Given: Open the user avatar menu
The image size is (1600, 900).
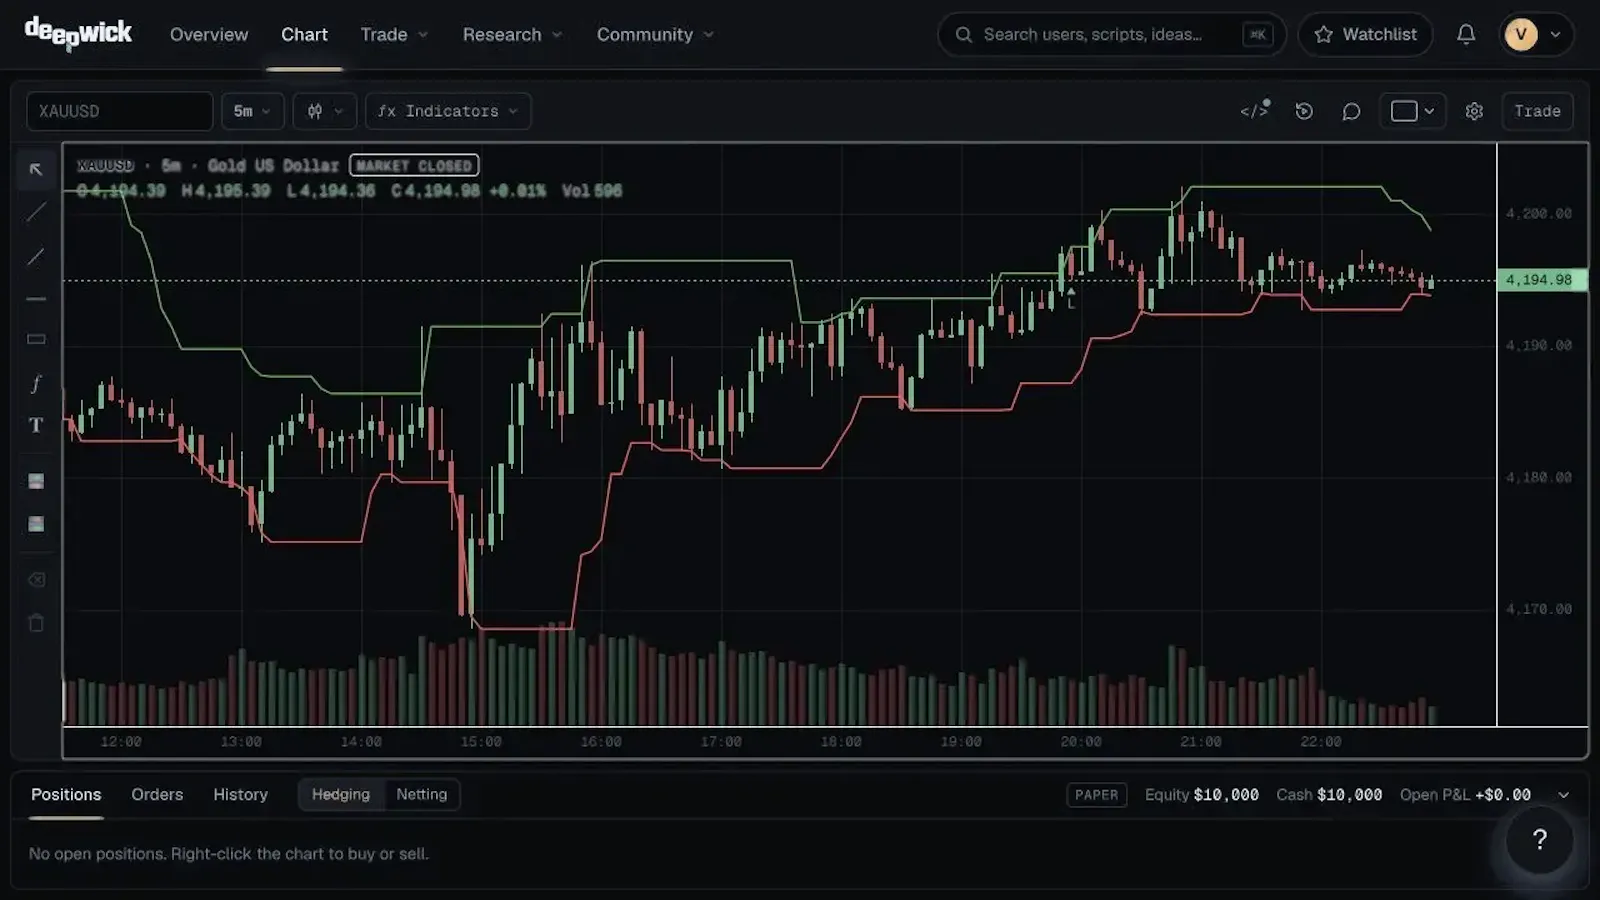Looking at the screenshot, I should (1535, 34).
